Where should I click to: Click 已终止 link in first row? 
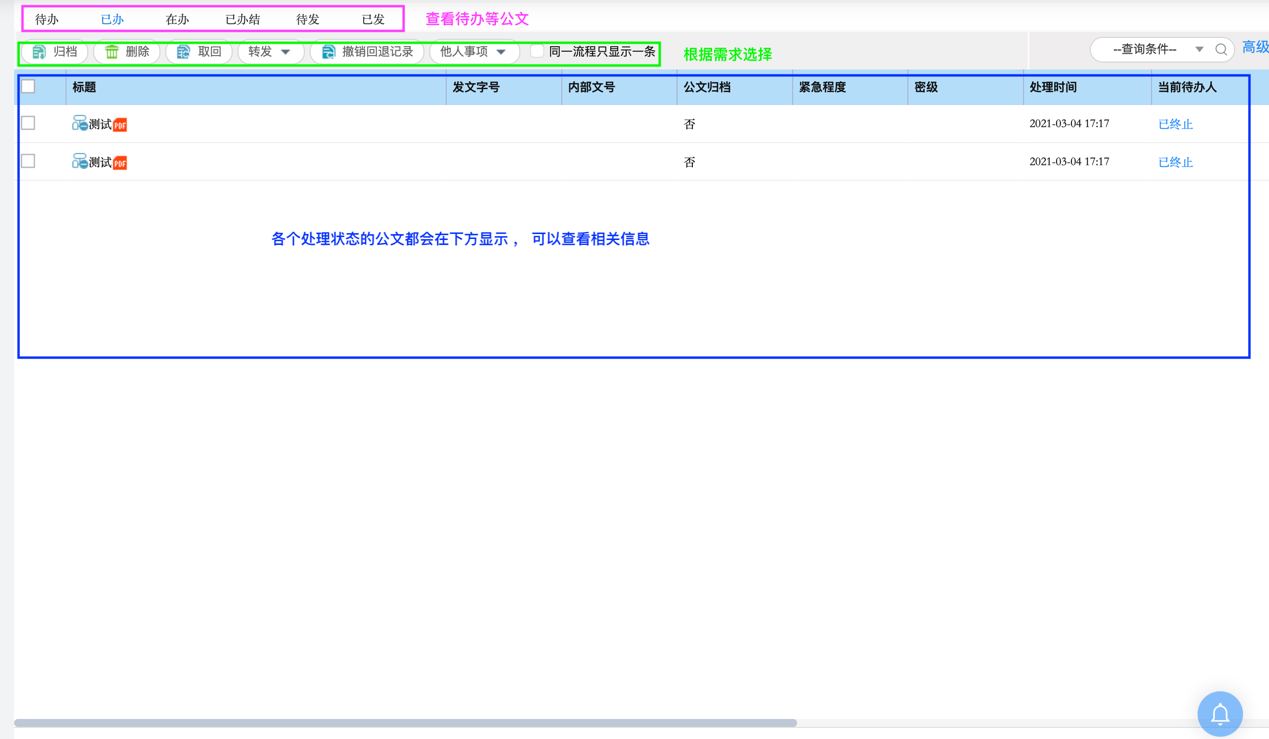click(x=1175, y=124)
